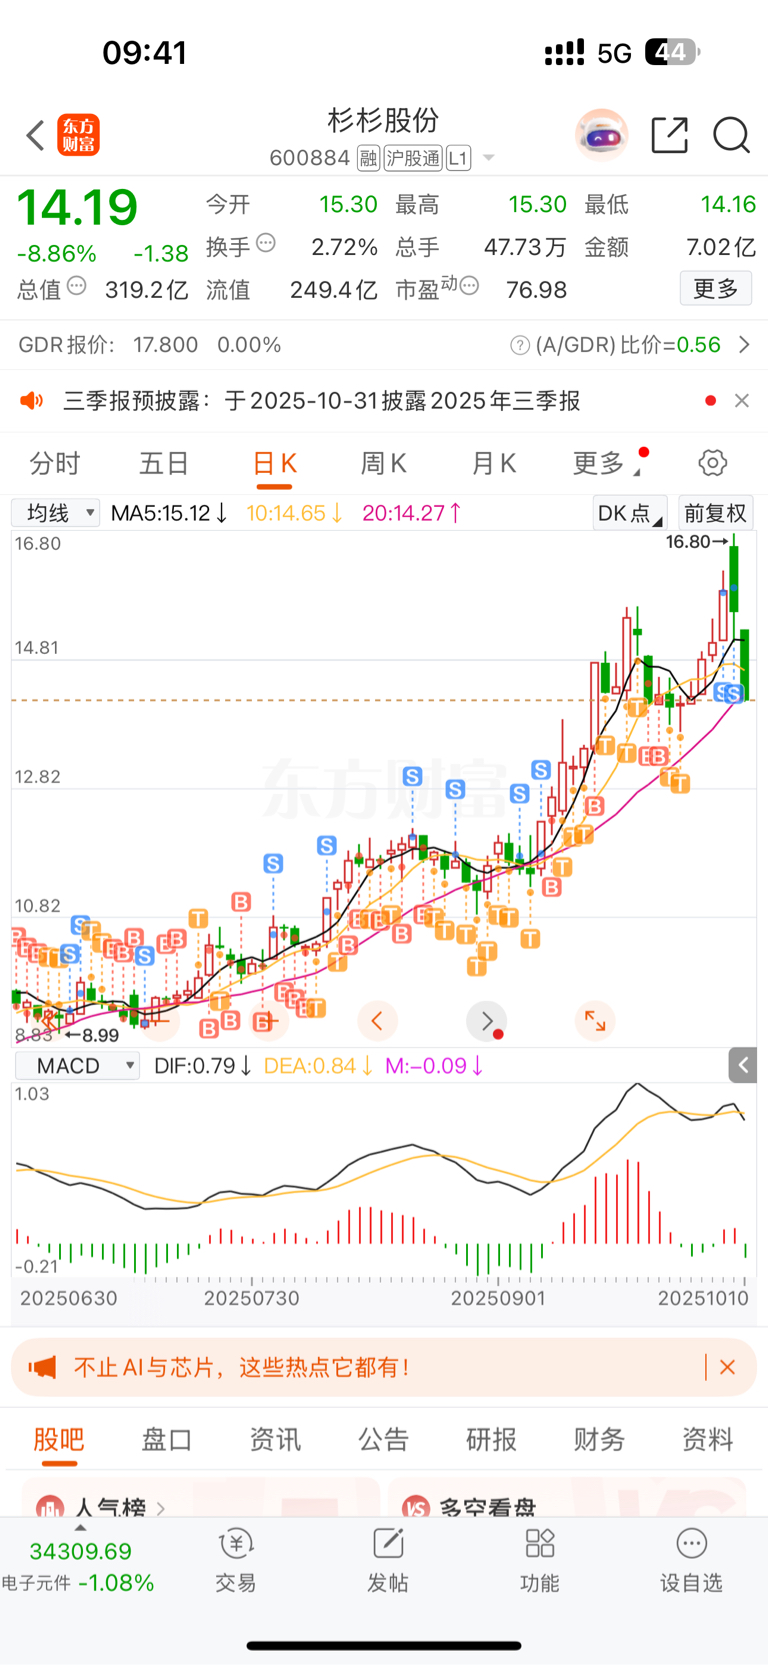Expand chart to fullscreen icon
This screenshot has height=1665, width=768.
click(x=595, y=1021)
